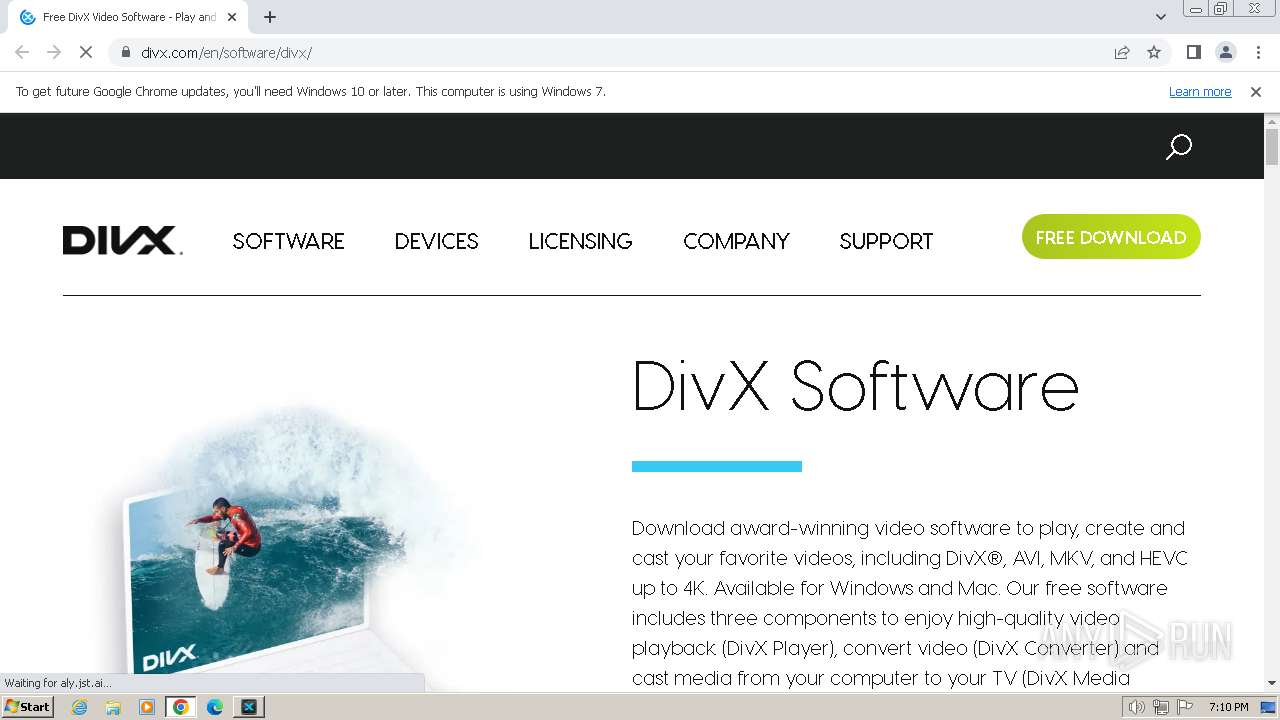Open the Windows Start menu
Screen dimensions: 1280x720
click(x=28, y=707)
